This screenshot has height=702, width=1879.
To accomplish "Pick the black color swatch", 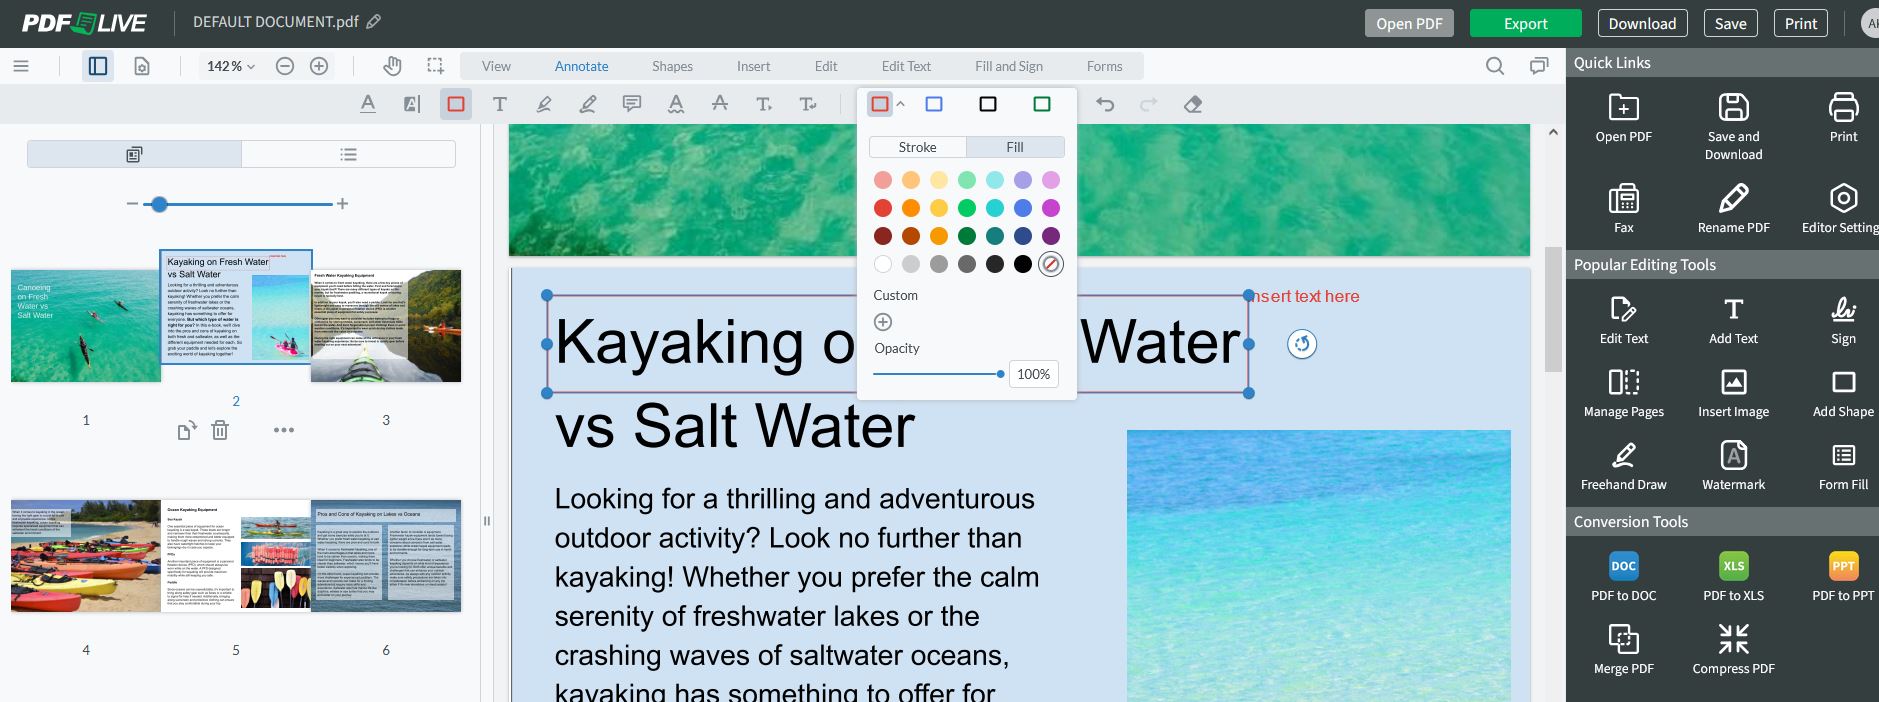I will (x=1022, y=264).
